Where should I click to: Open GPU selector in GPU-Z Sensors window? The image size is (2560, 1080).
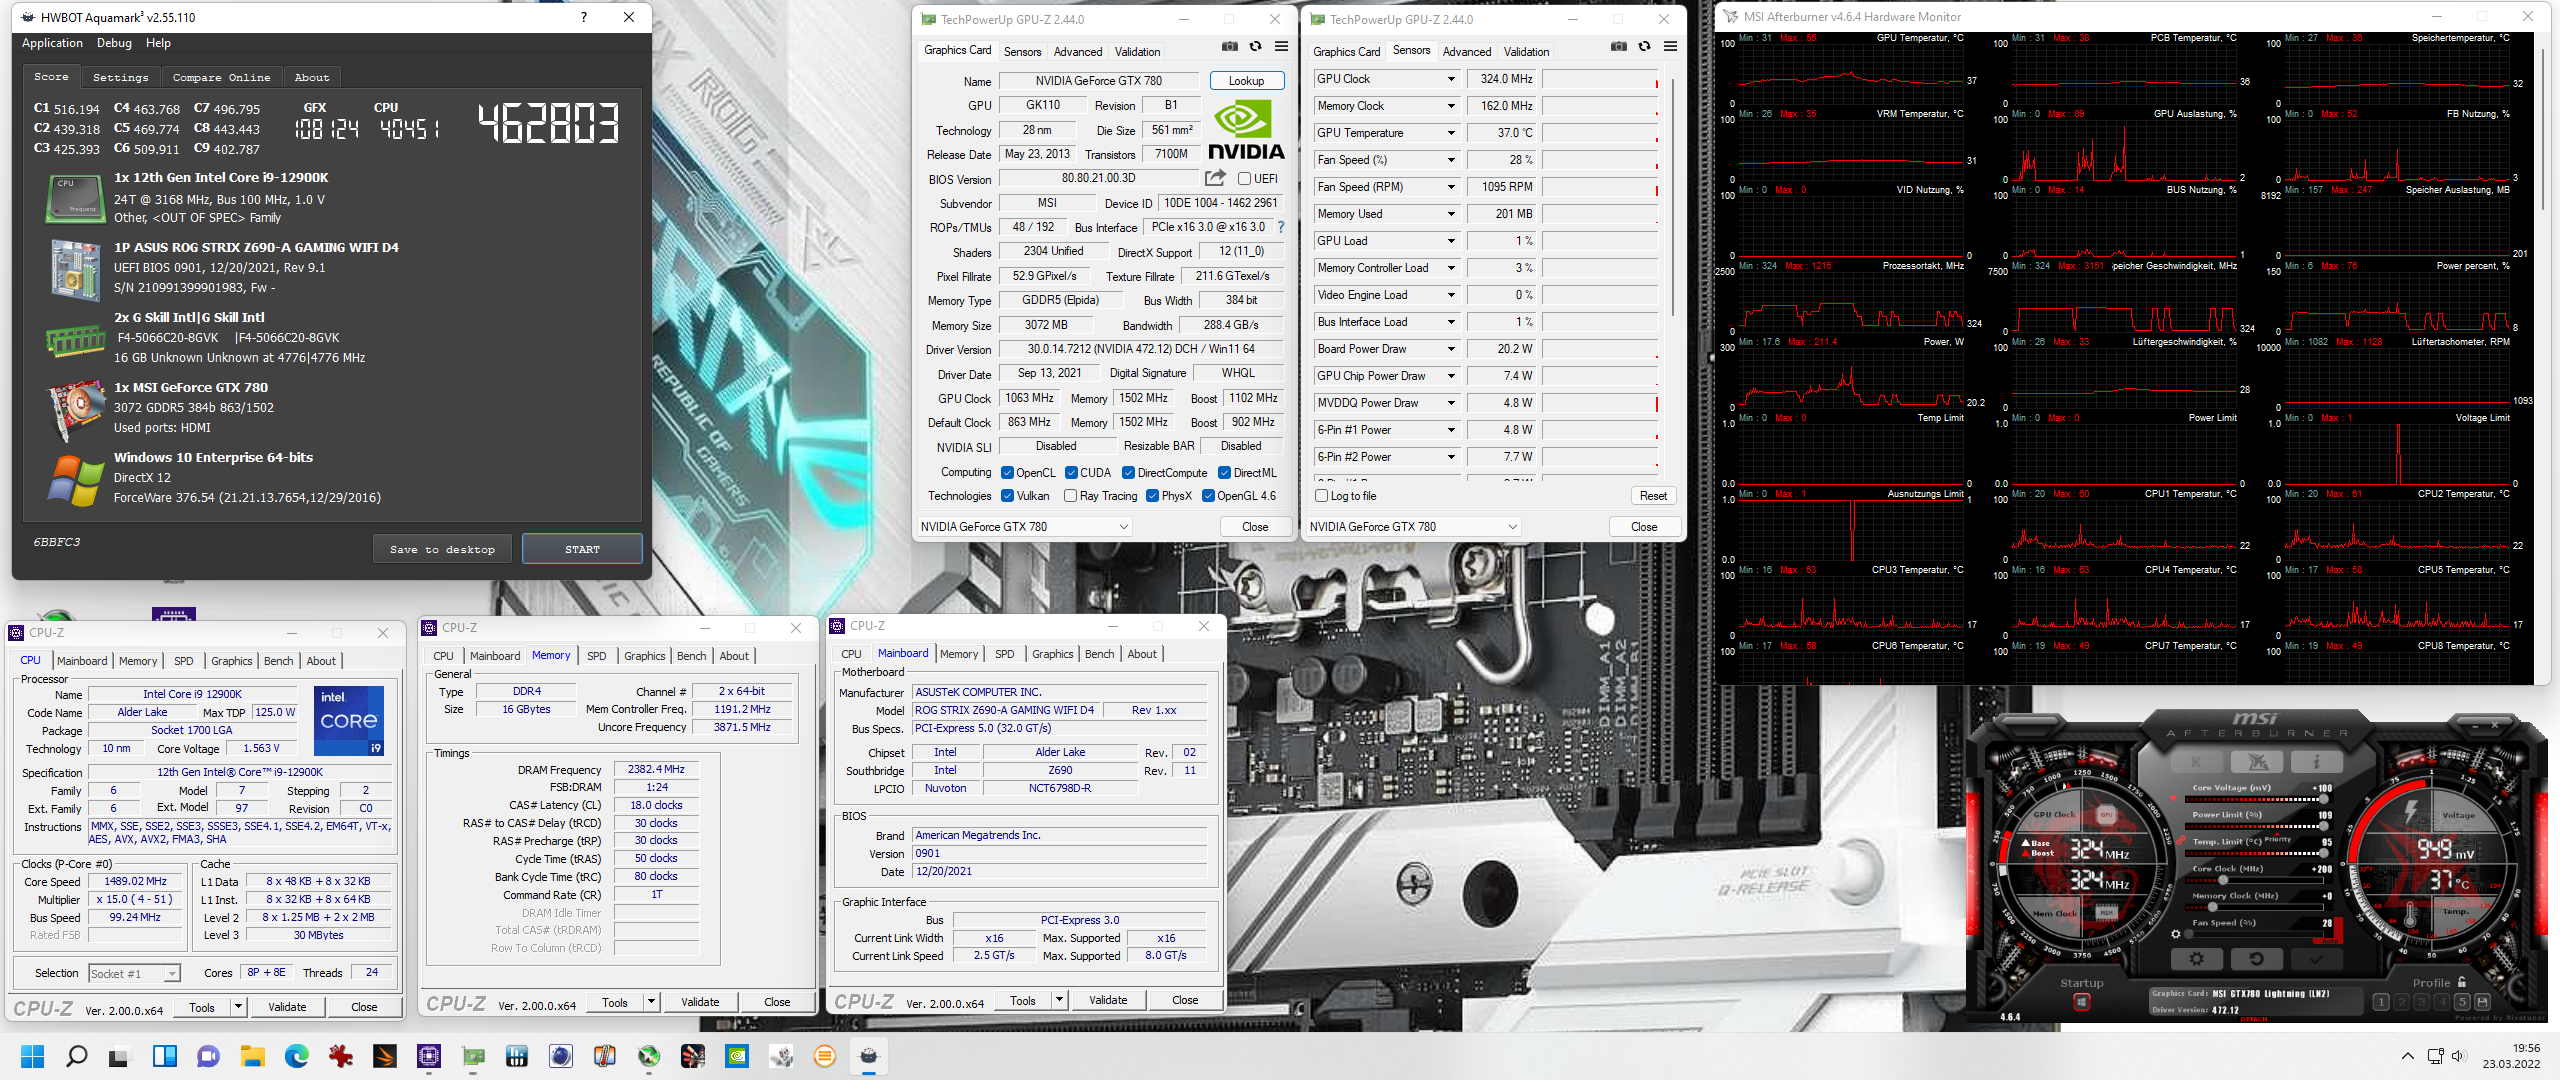pyautogui.click(x=1414, y=527)
